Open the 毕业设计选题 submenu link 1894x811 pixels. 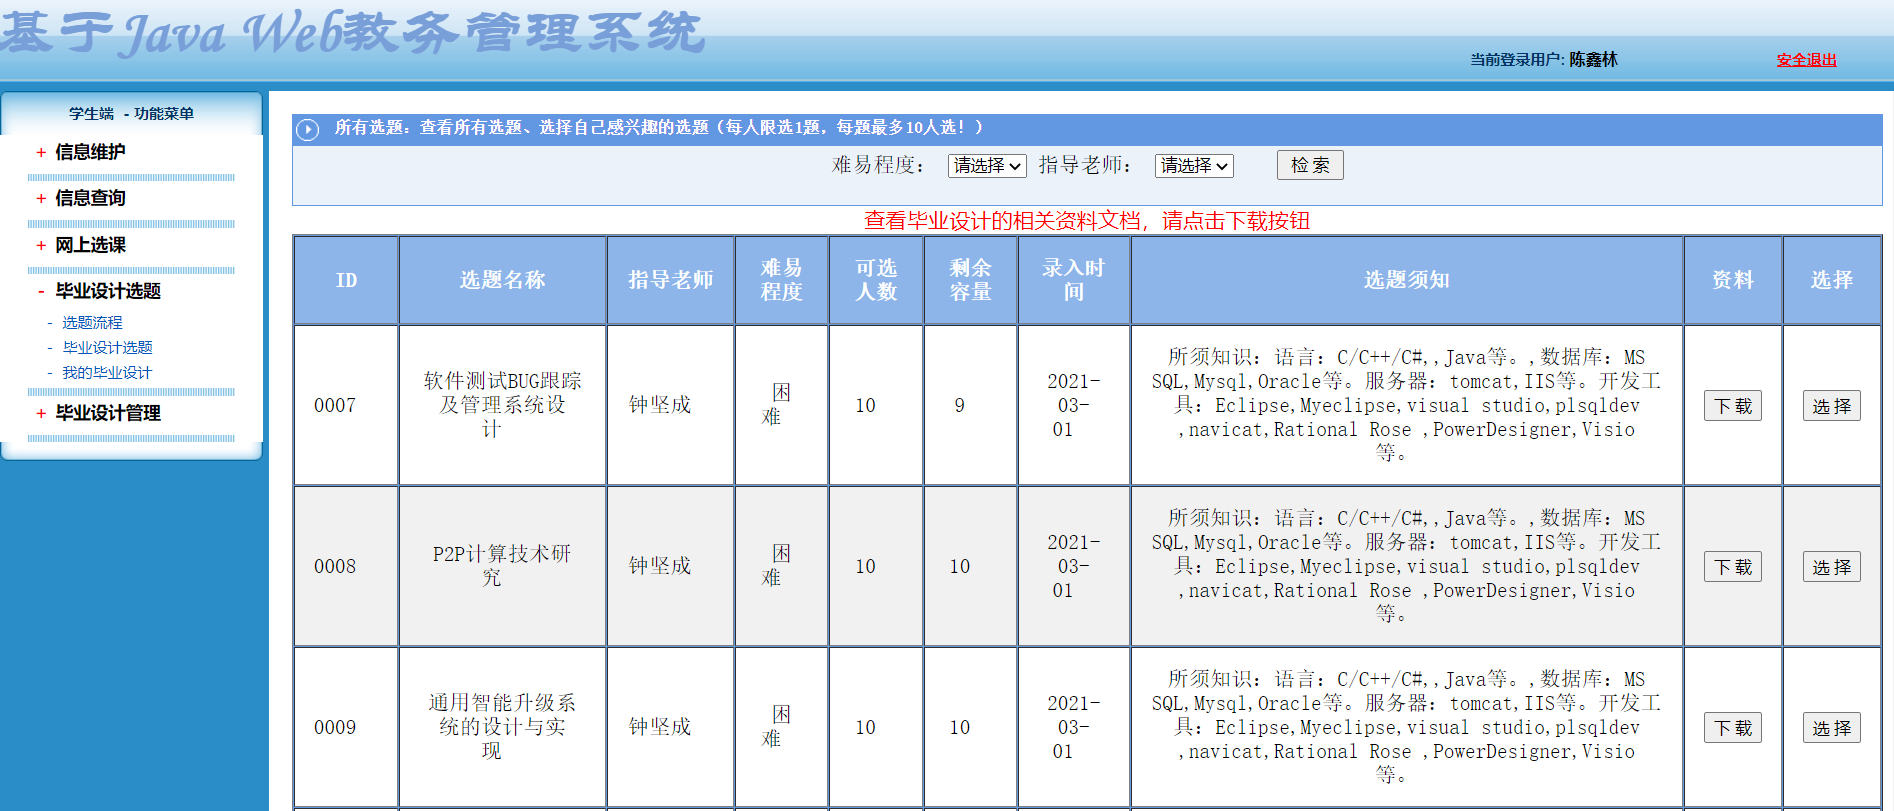[x=107, y=348]
